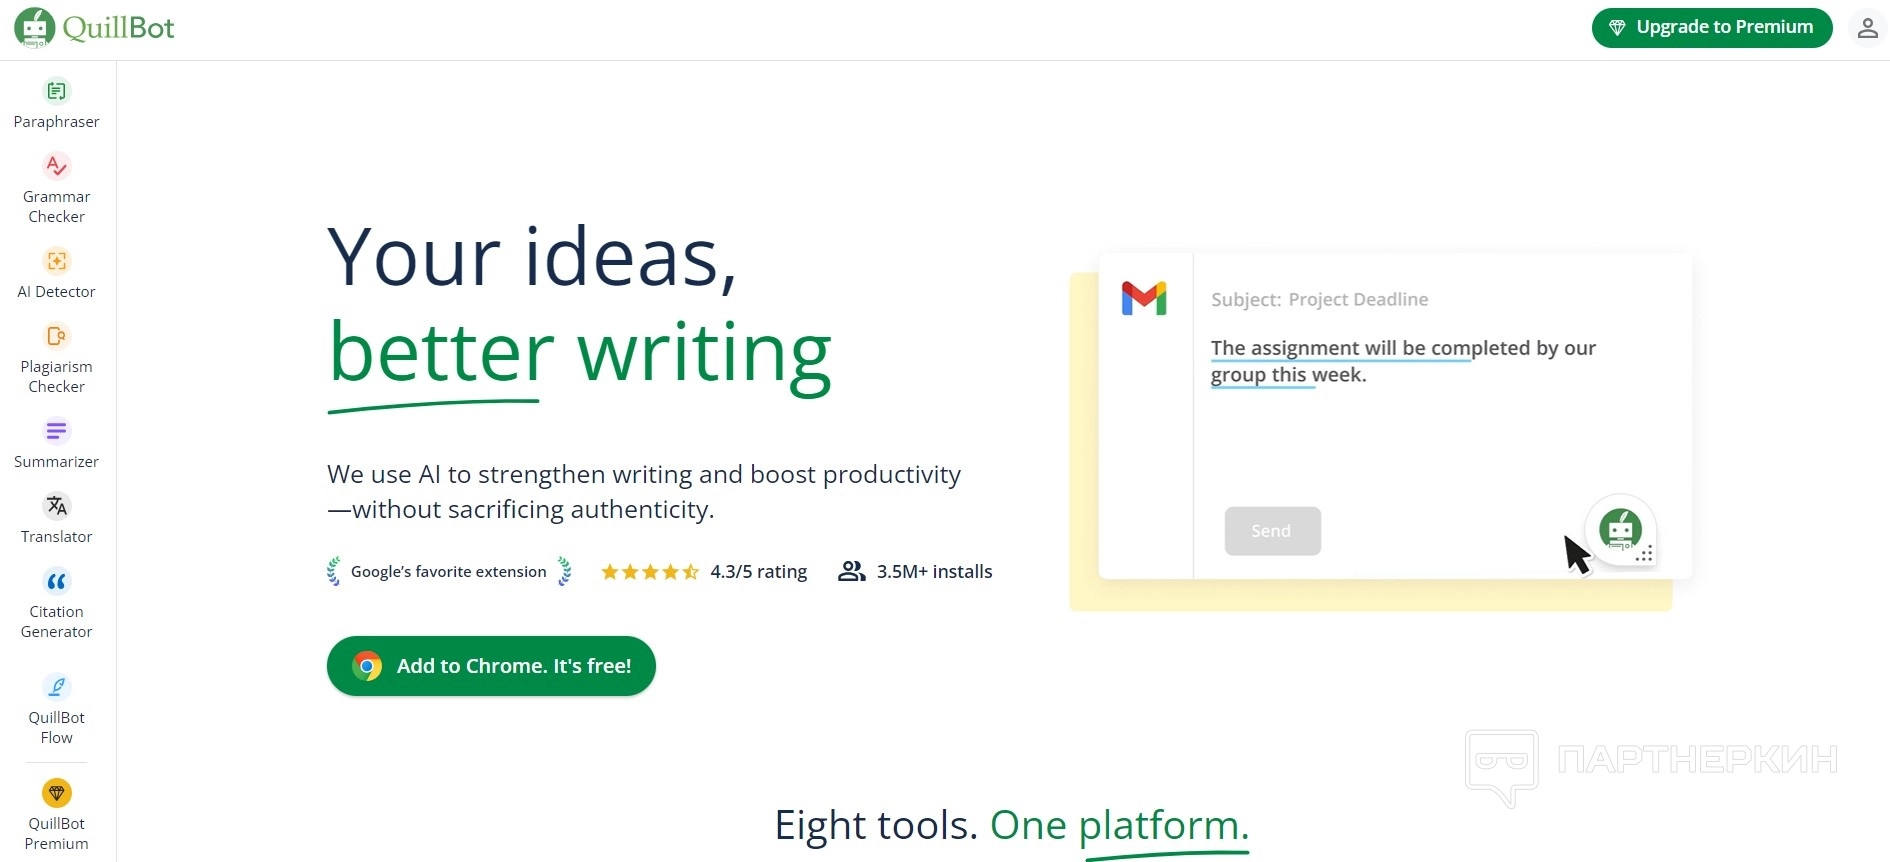Click the 'Google's favorite extension' badge
Image resolution: width=1890 pixels, height=862 pixels.
click(x=449, y=572)
